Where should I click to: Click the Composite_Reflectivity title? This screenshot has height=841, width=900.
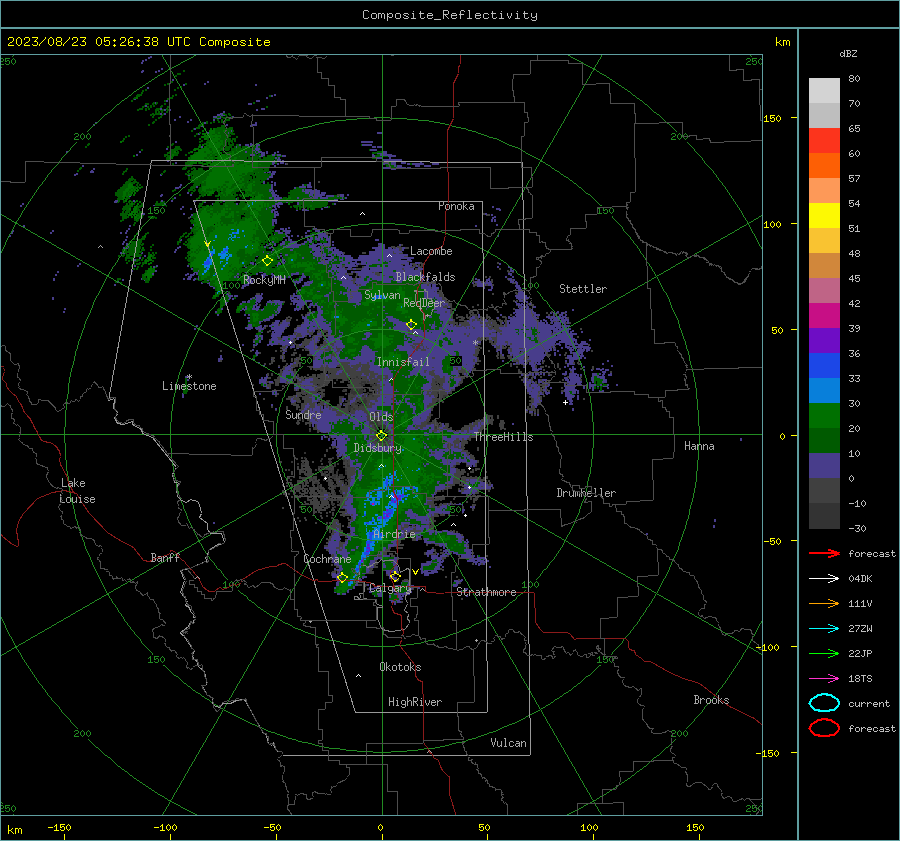(450, 15)
